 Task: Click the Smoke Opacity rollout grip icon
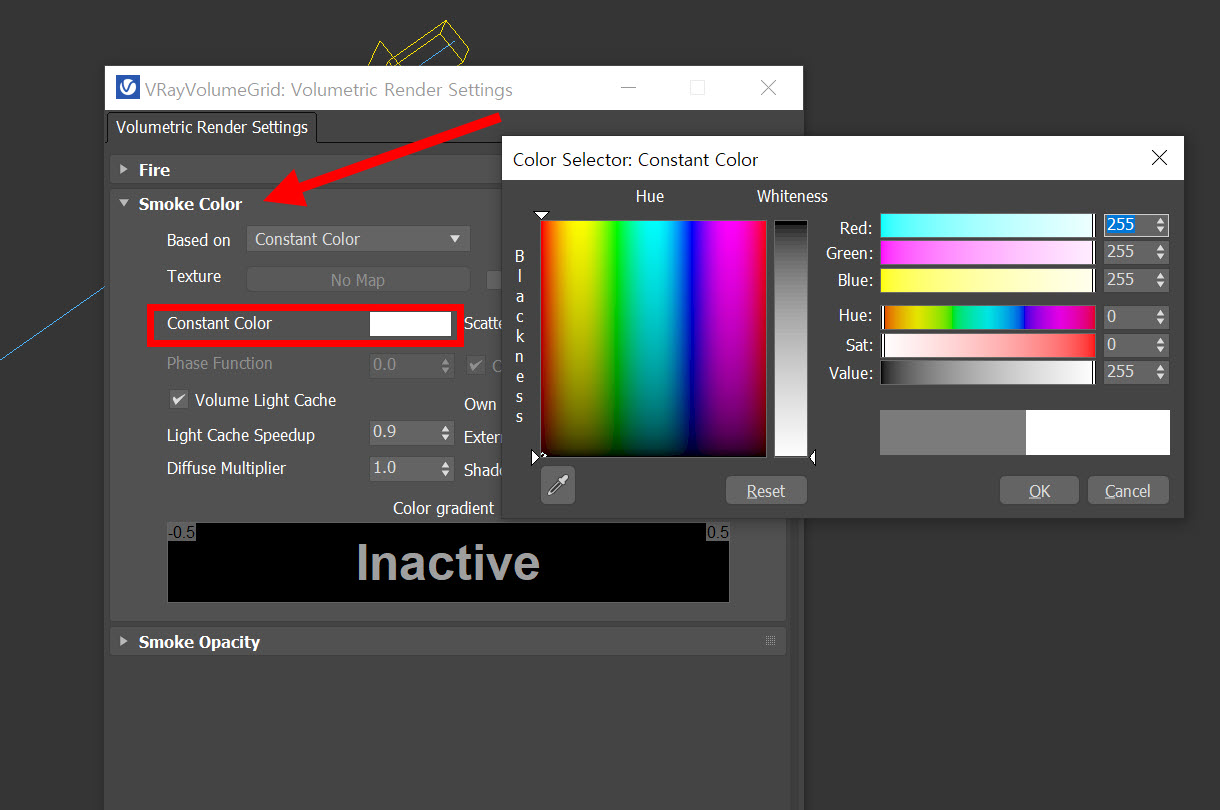(x=770, y=640)
